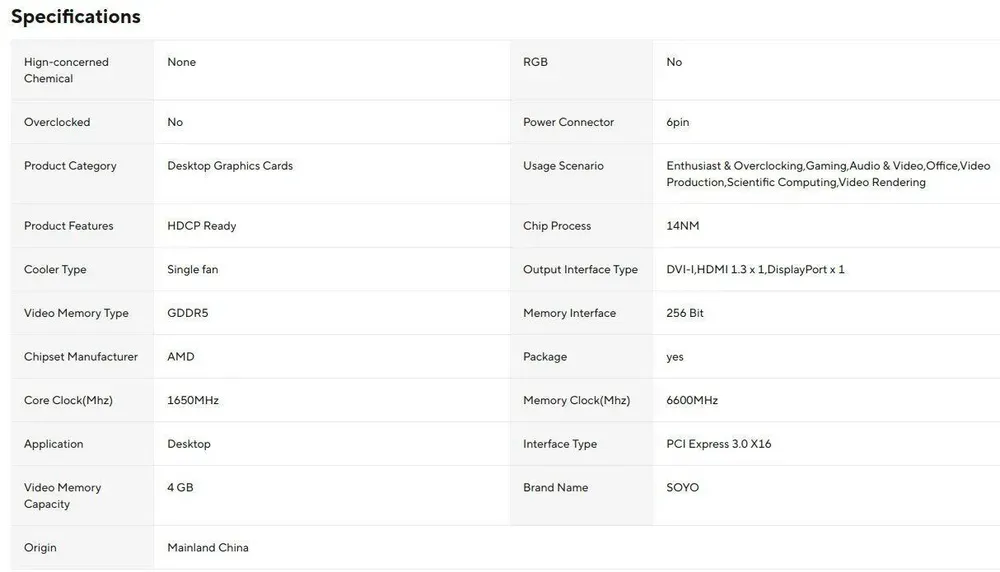
Task: Select the HDCP Ready feature value
Action: pyautogui.click(x=202, y=226)
